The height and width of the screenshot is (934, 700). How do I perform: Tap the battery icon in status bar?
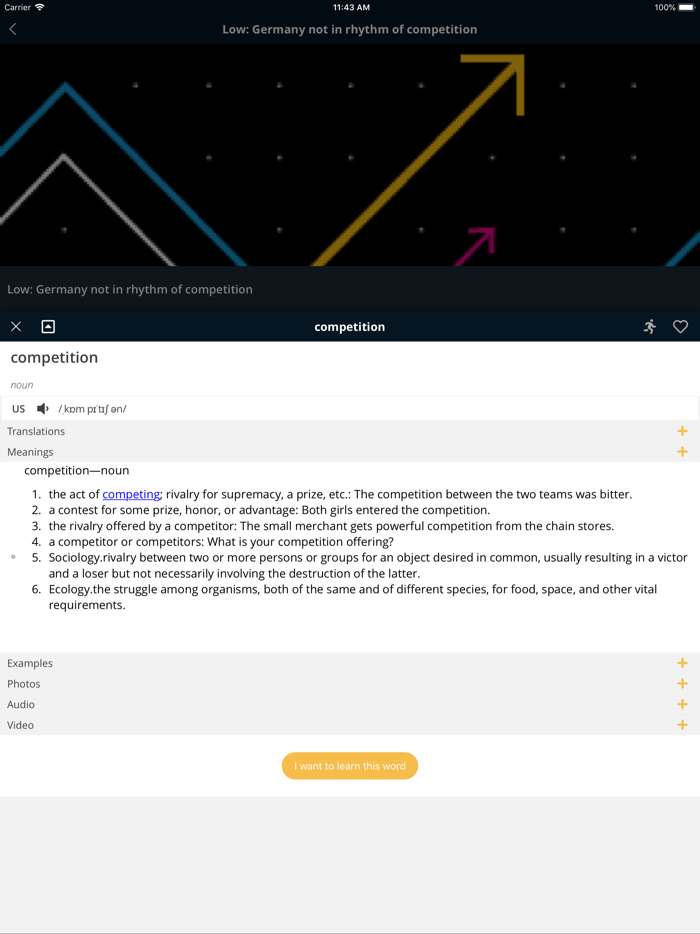[686, 7]
